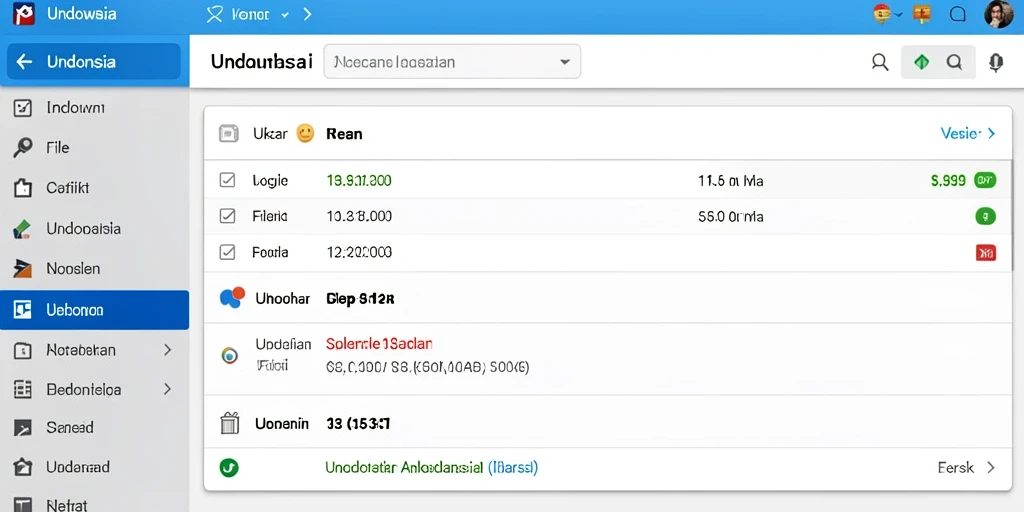
Task: Click the crossed-tools icon next to Vonot
Action: click(214, 14)
